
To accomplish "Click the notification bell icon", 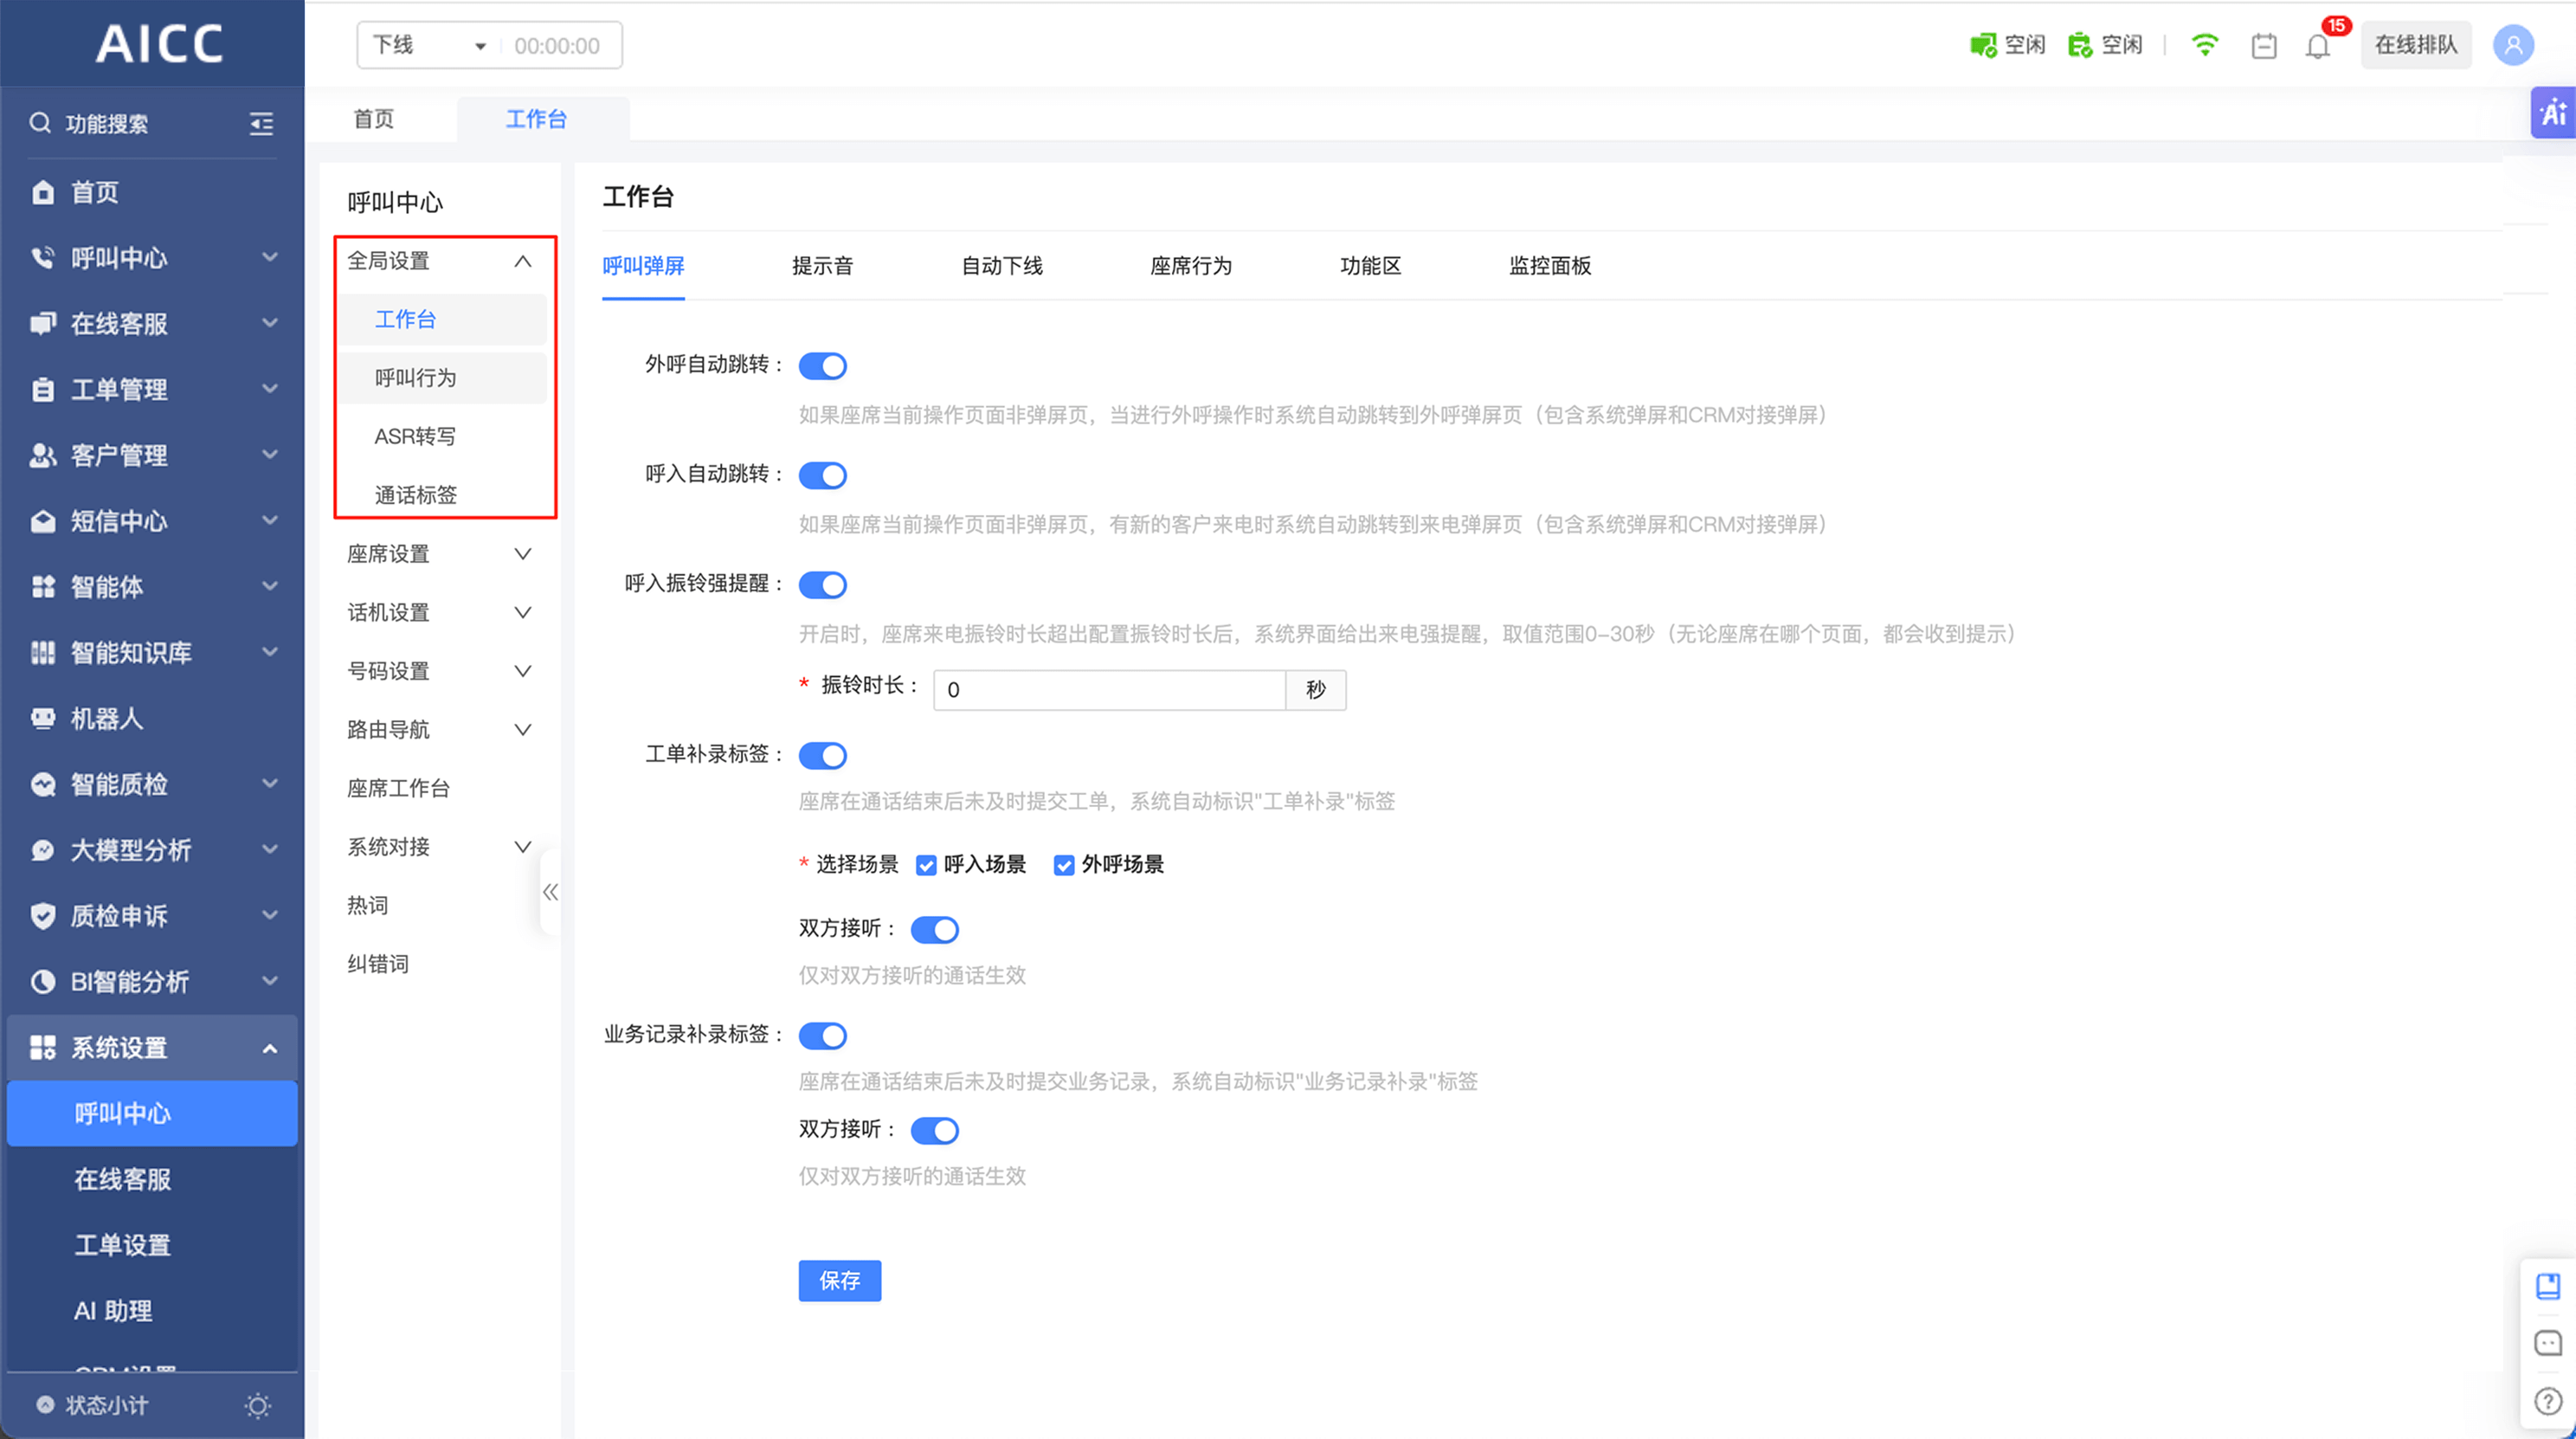I will click(2317, 46).
